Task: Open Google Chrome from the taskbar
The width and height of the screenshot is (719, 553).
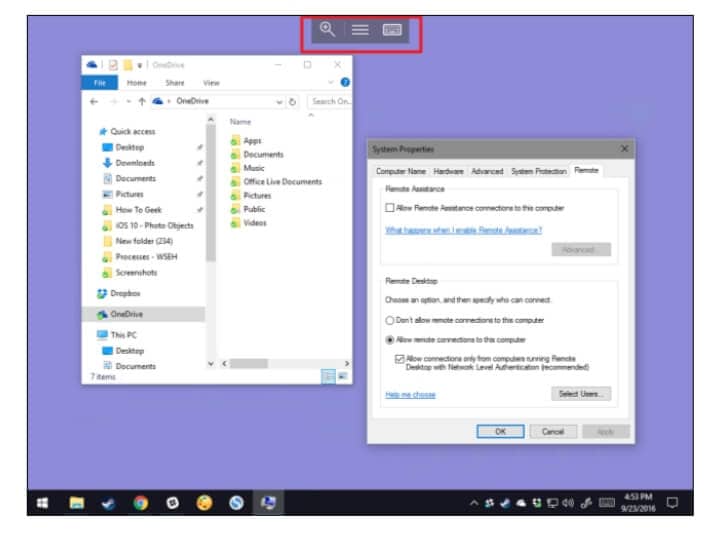Action: 140,503
